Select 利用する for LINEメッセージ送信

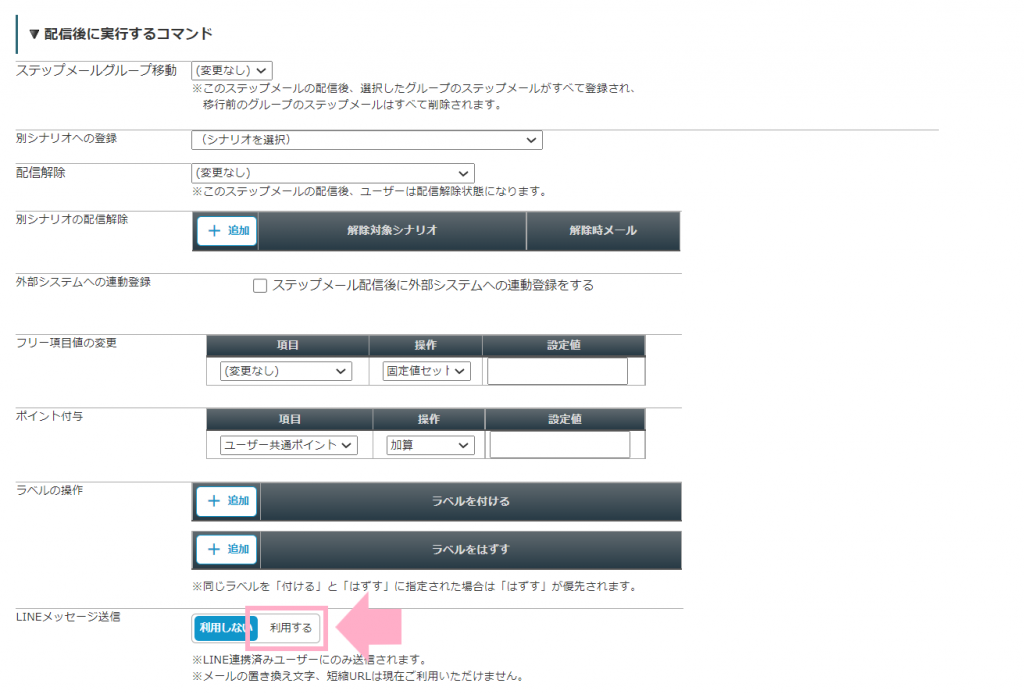point(291,628)
